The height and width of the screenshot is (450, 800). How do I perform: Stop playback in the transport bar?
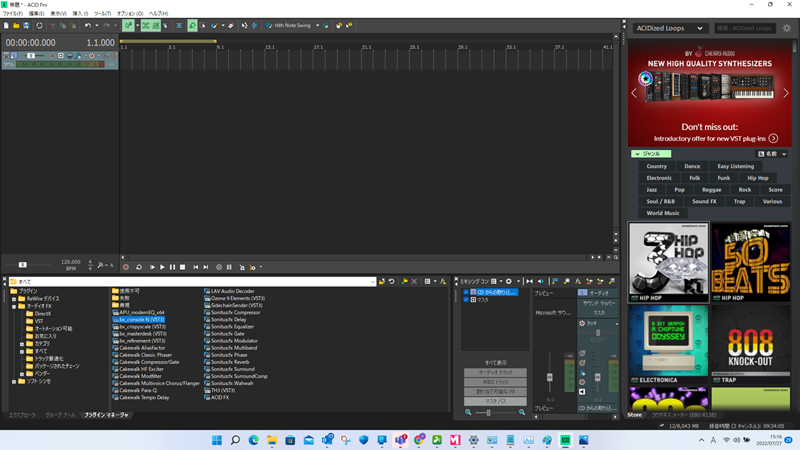click(183, 267)
